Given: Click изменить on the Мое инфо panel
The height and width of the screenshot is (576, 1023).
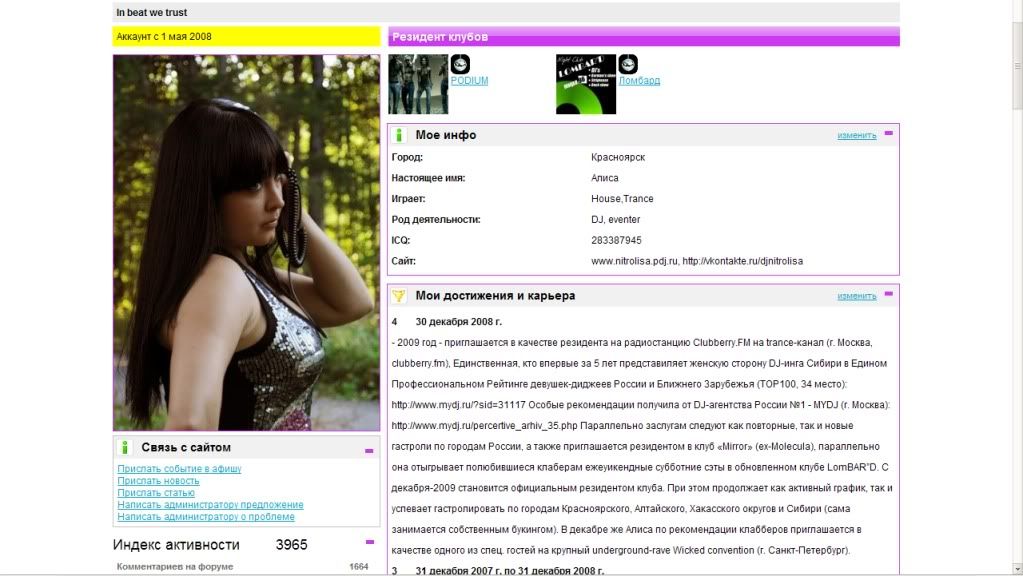Looking at the screenshot, I should [858, 133].
